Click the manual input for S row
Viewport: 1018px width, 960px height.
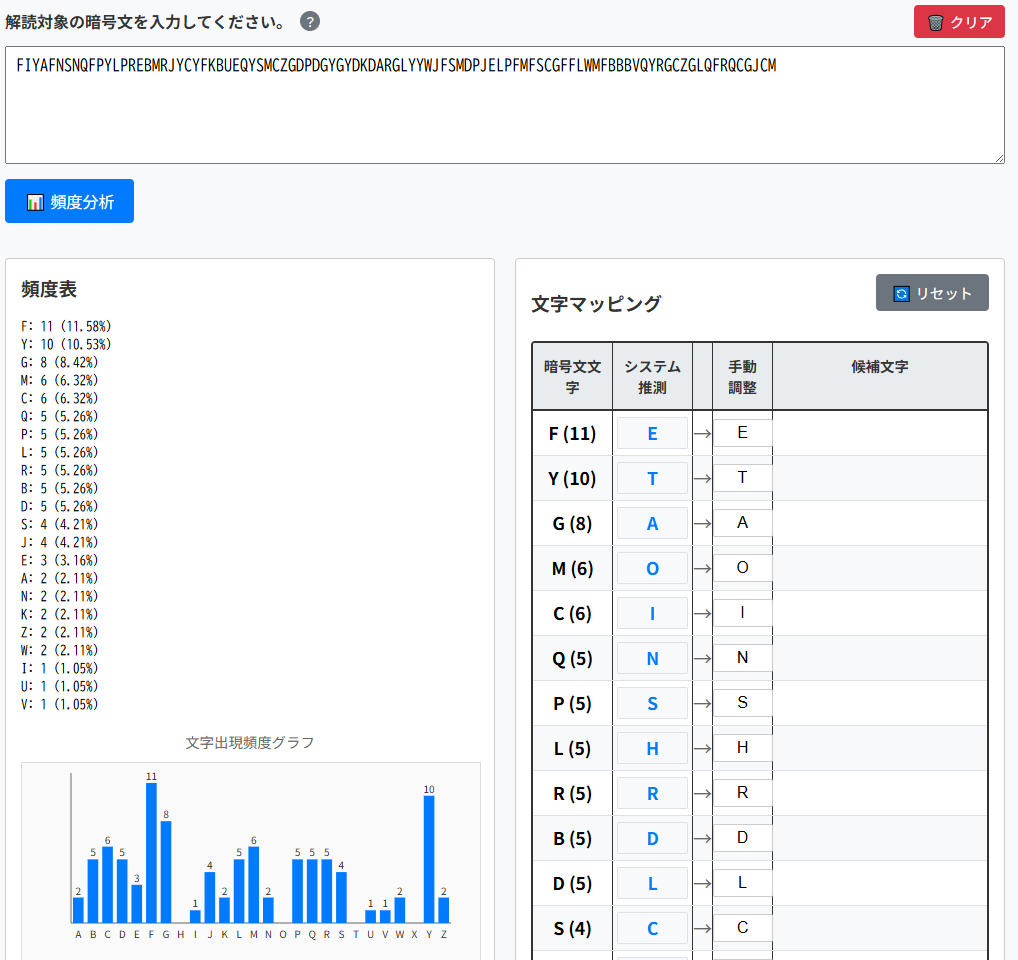pyautogui.click(x=742, y=928)
